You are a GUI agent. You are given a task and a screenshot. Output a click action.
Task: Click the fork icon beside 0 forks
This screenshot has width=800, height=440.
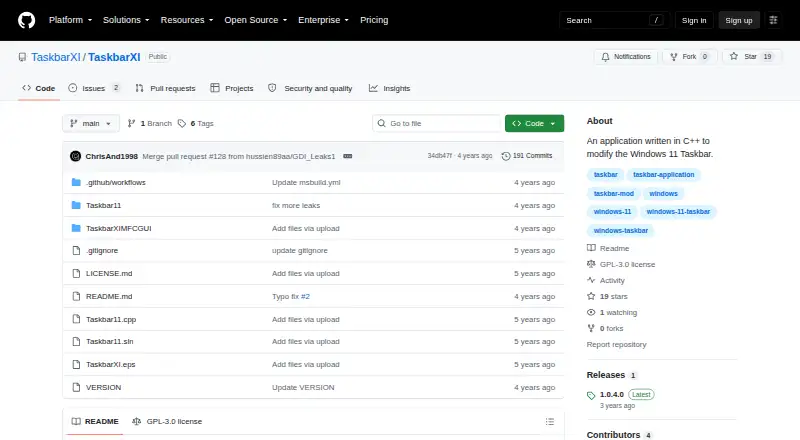(x=591, y=328)
